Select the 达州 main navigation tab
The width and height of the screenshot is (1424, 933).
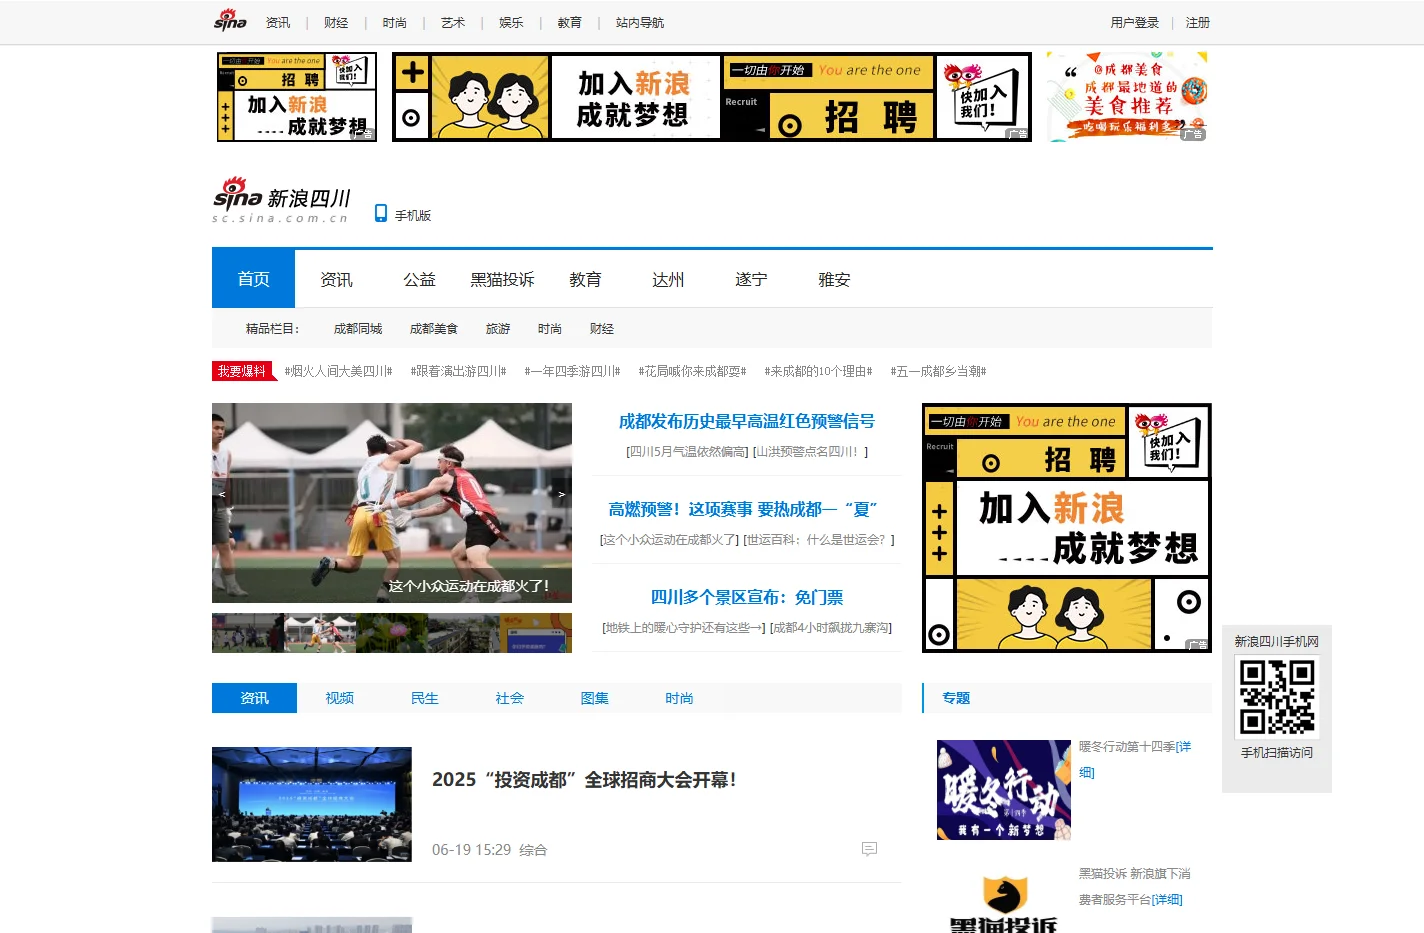[668, 279]
